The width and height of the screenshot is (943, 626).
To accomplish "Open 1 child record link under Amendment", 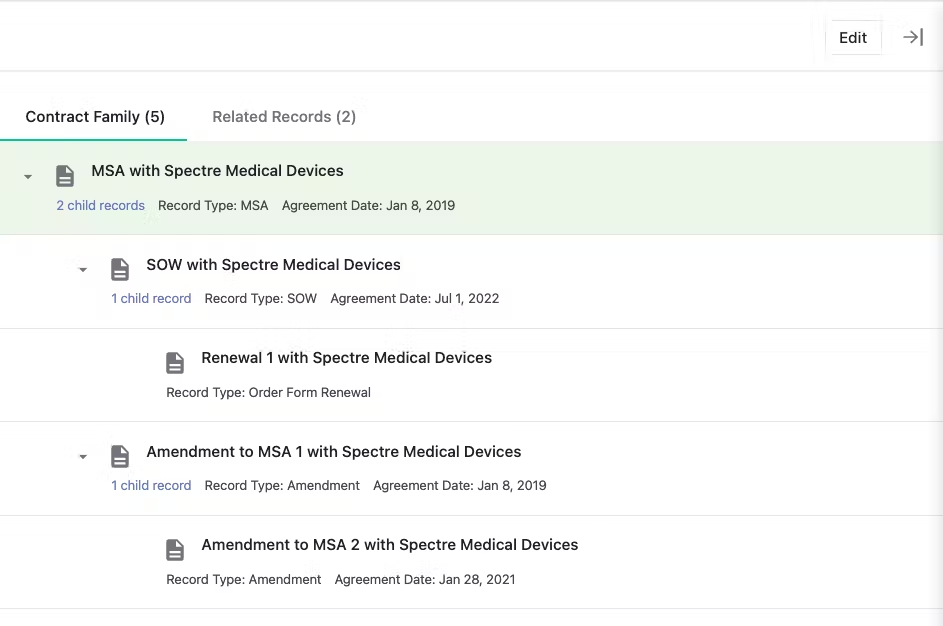I will point(151,486).
